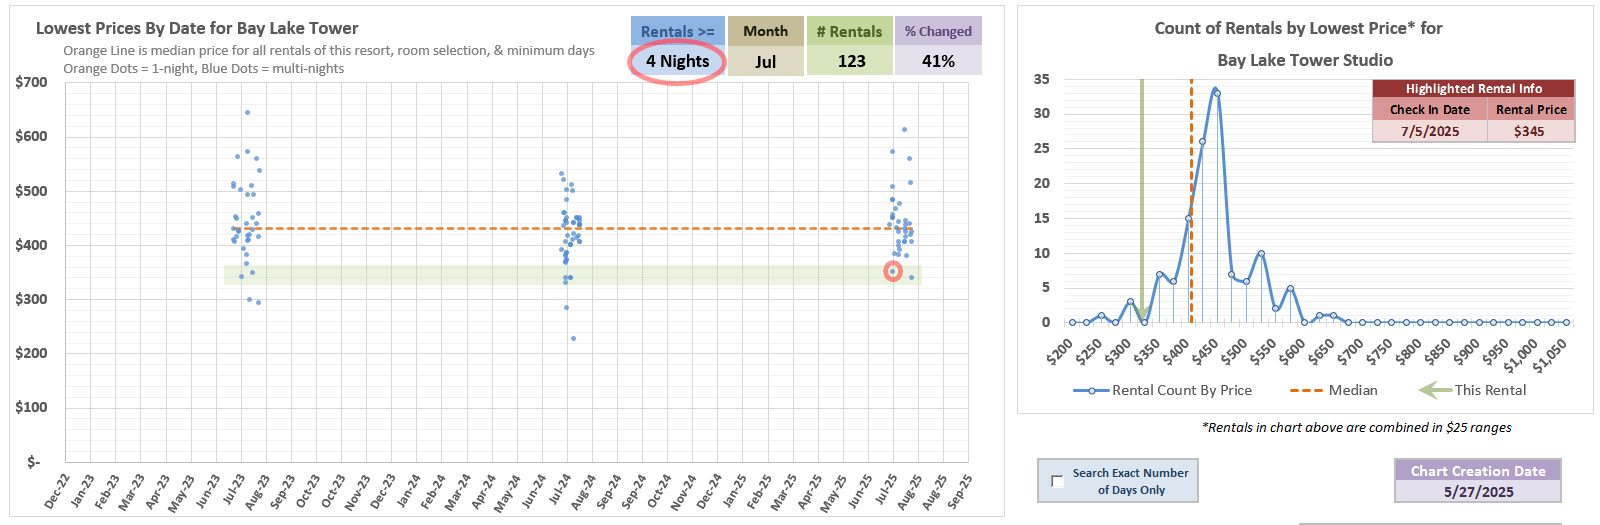Screen dimensions: 1600x525
Task: Select the "% Changed" value 41% cell
Action: [938, 61]
